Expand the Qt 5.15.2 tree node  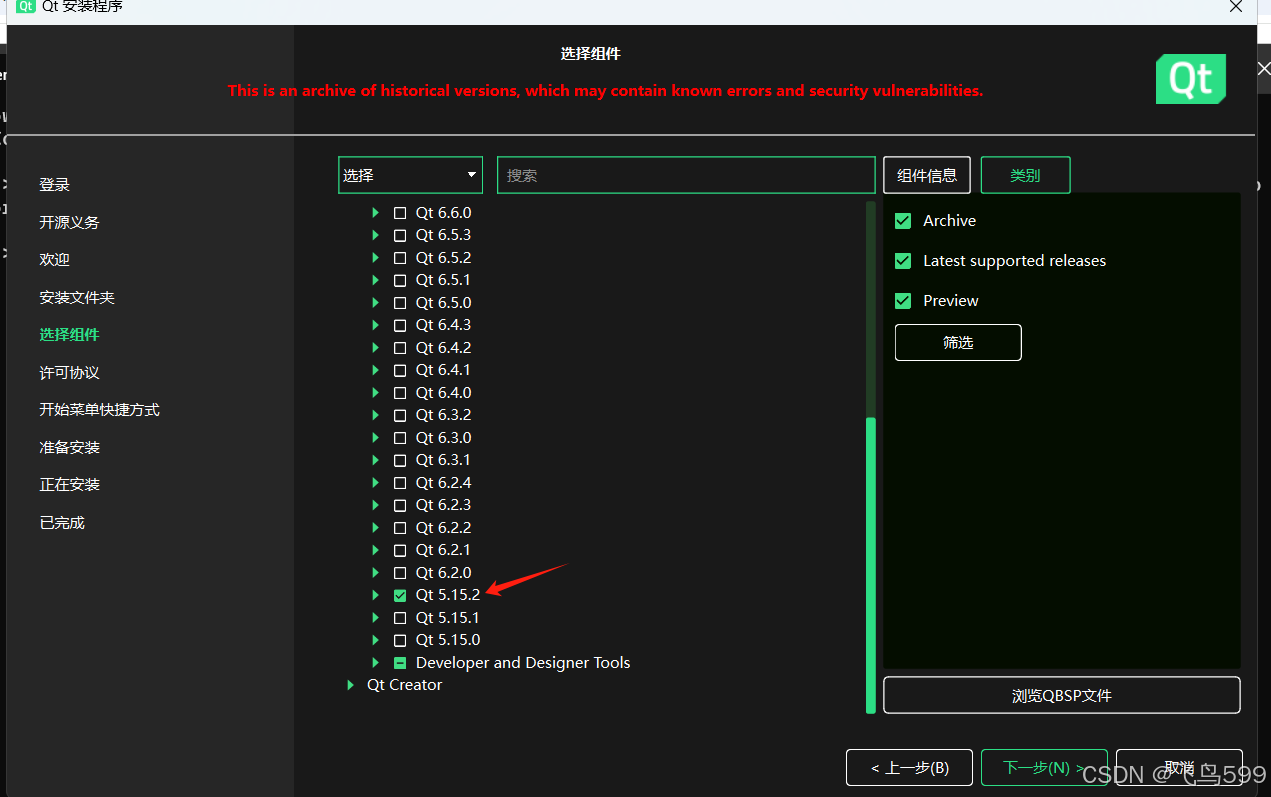(376, 595)
